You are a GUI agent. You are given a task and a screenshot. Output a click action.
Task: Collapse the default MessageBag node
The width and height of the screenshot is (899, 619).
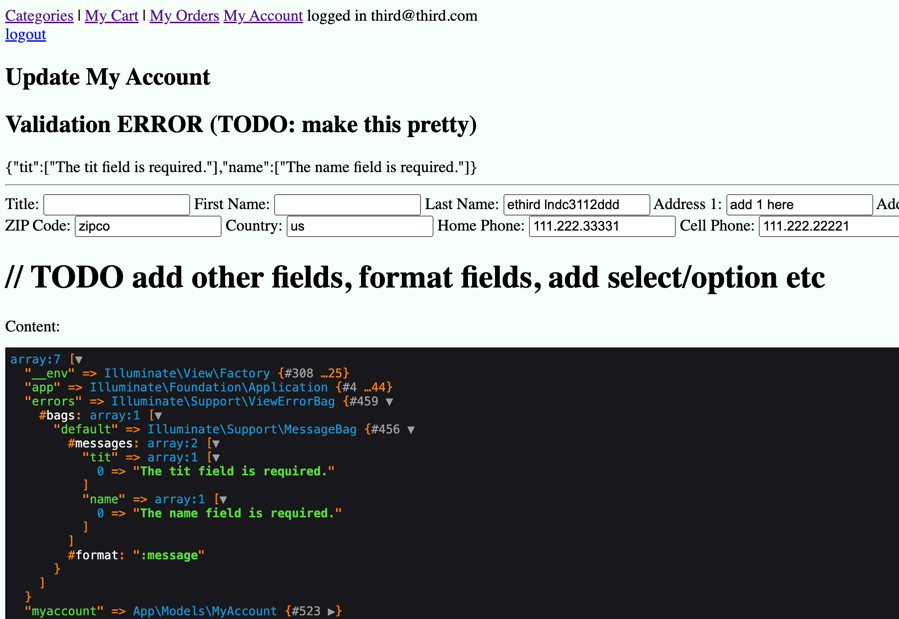coord(411,430)
